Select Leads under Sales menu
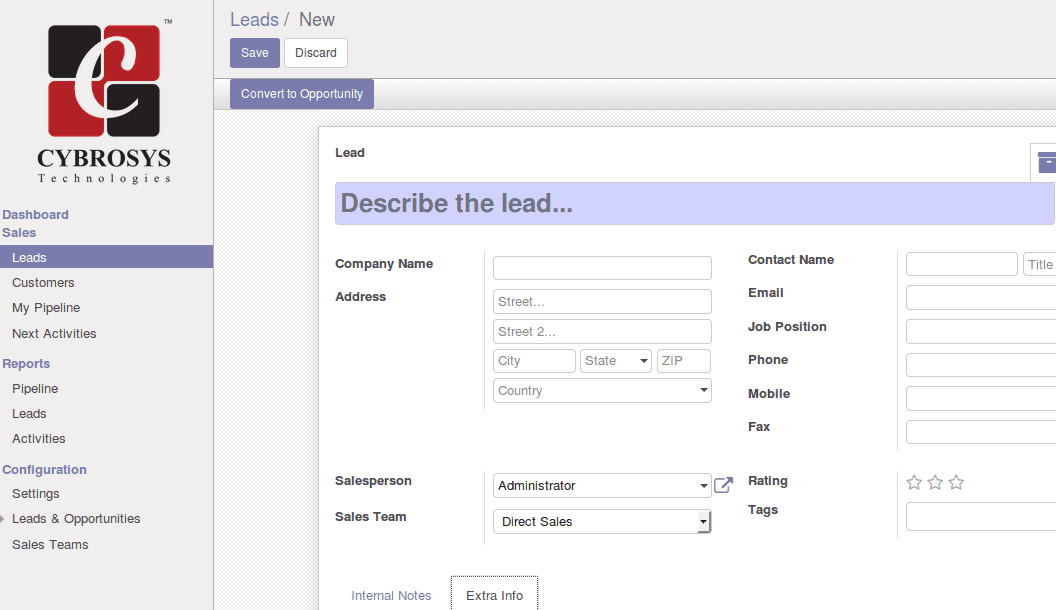The width and height of the screenshot is (1056, 610). [106, 257]
